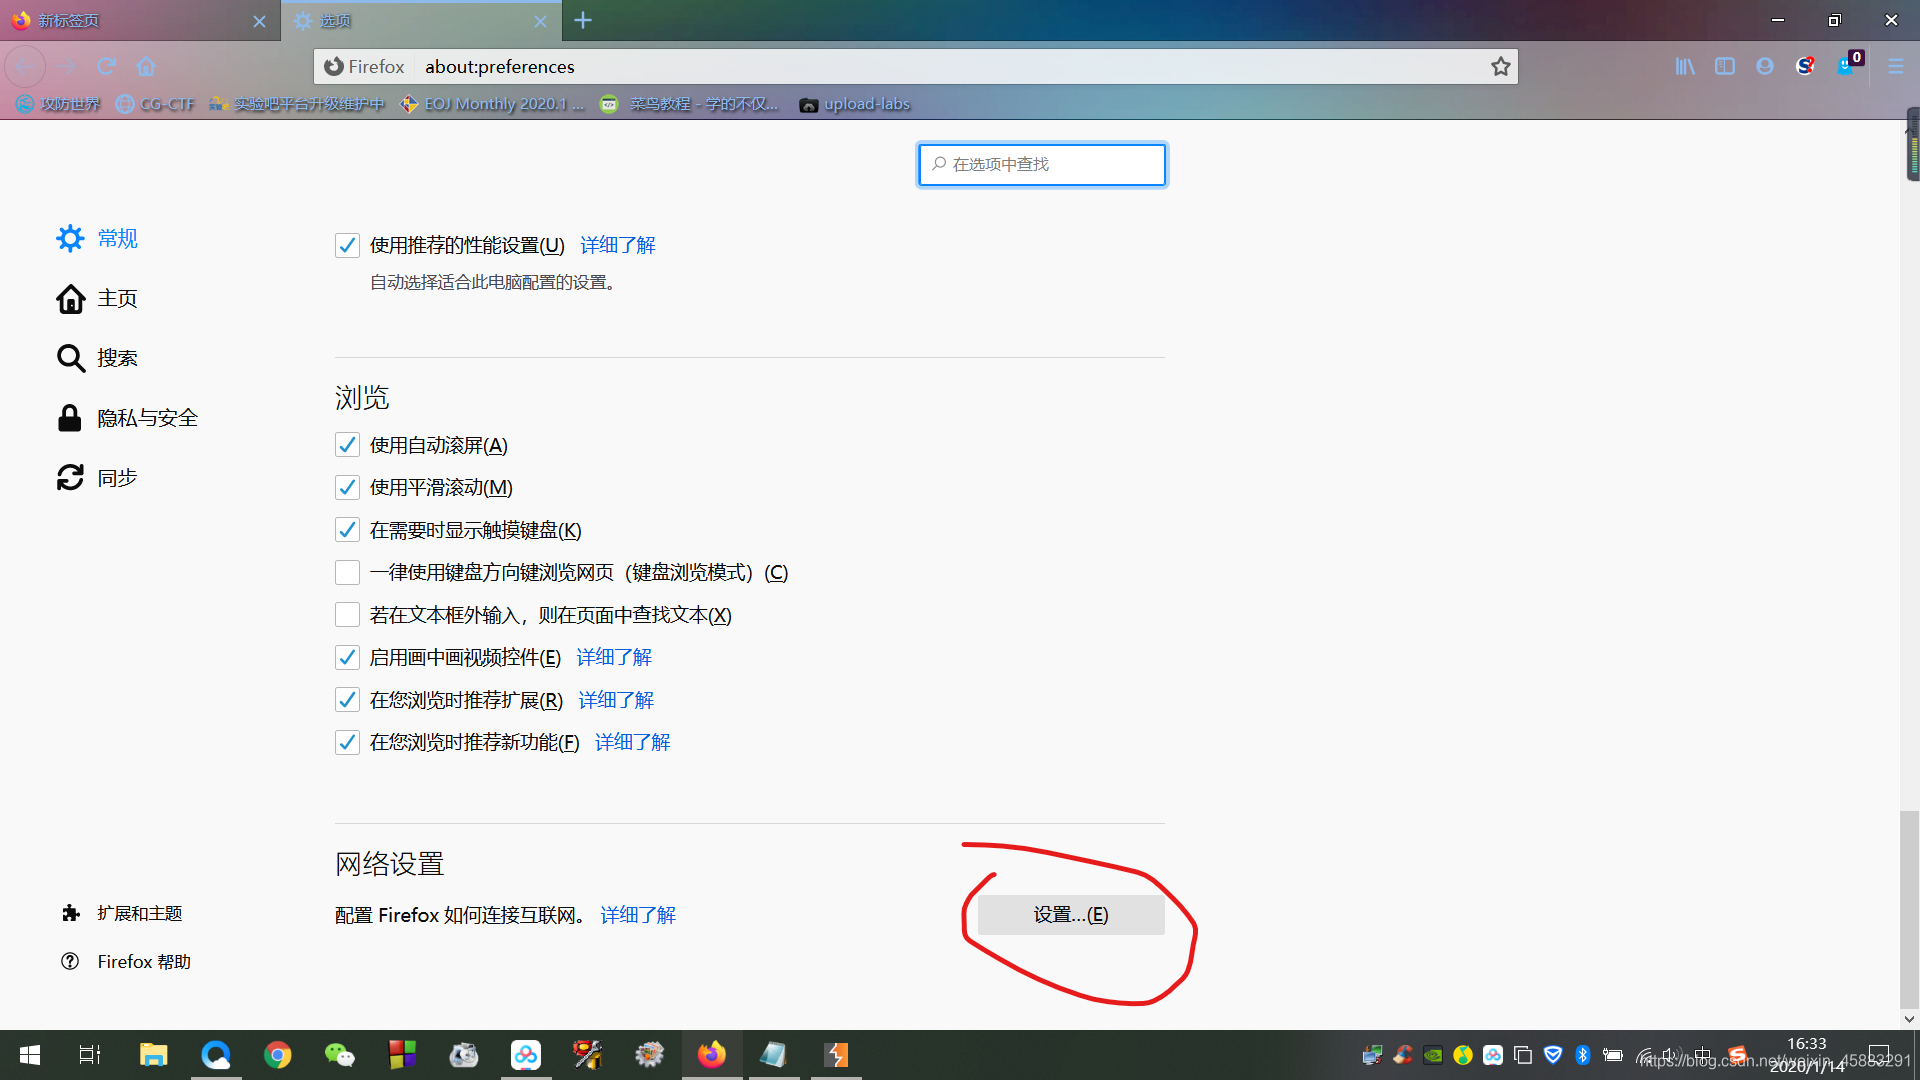Disable 启用画中画视频控件 checkbox
The image size is (1920, 1080).
pyautogui.click(x=347, y=658)
